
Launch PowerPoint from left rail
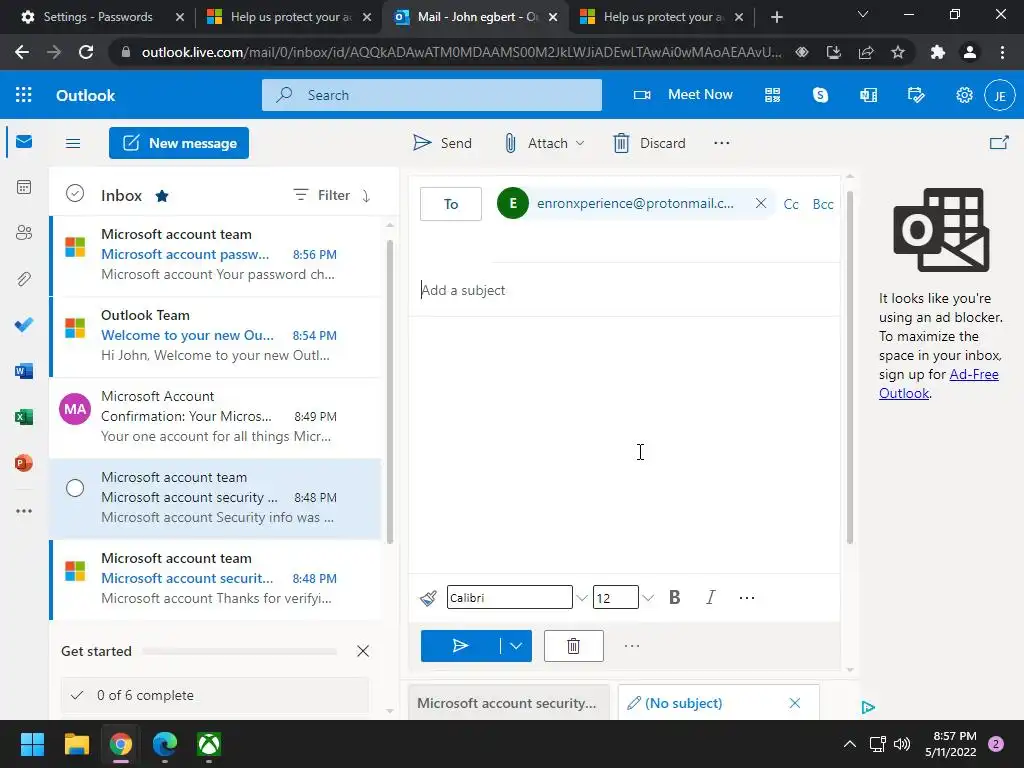pos(24,463)
